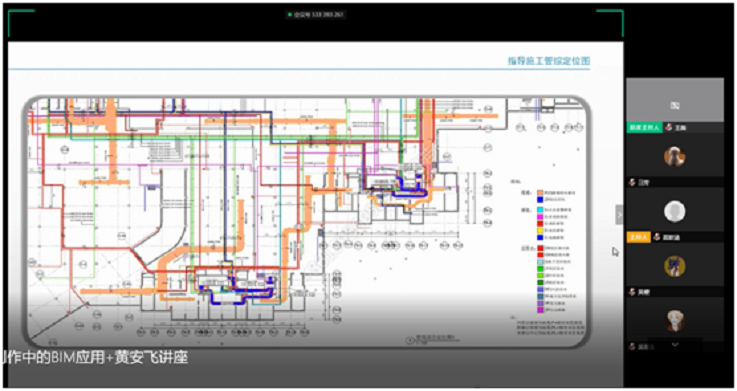Click the yellow swatch in the drawing legend

tap(541, 231)
